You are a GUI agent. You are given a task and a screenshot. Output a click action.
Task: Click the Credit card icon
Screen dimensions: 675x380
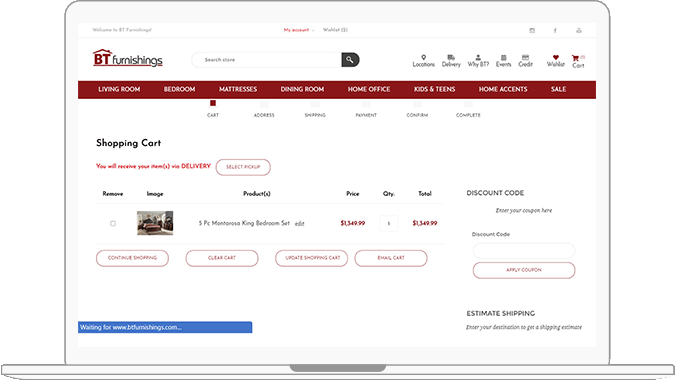pos(525,57)
